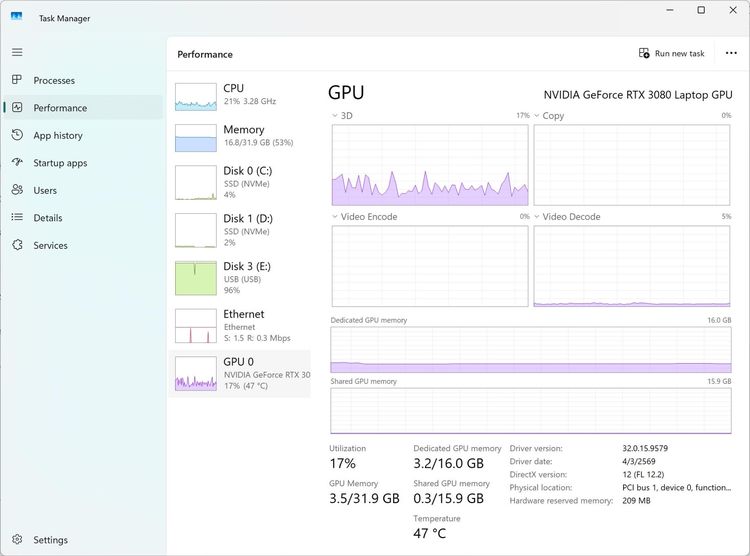Screen dimensions: 750x556
Task: Select the Disk 1 (D:) thumbnail graph
Action: (196, 230)
